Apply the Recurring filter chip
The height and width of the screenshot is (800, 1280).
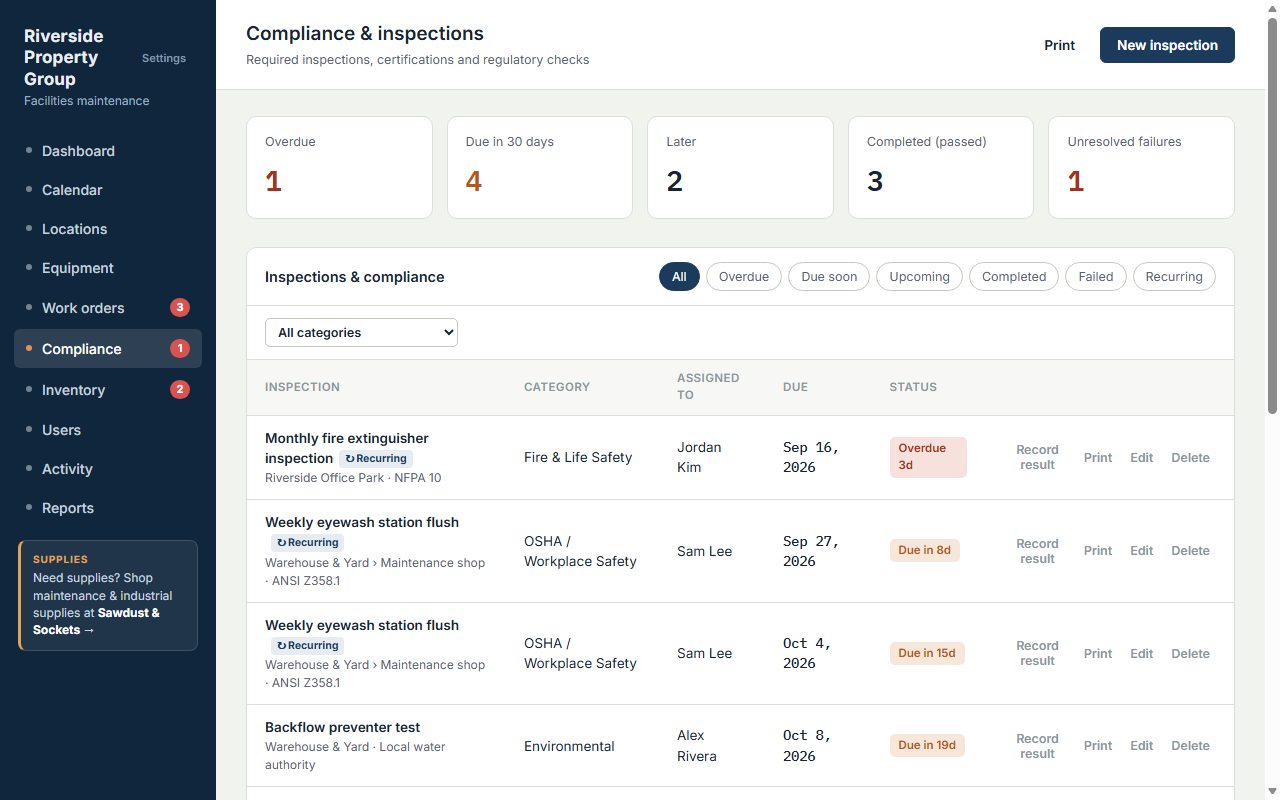1174,277
